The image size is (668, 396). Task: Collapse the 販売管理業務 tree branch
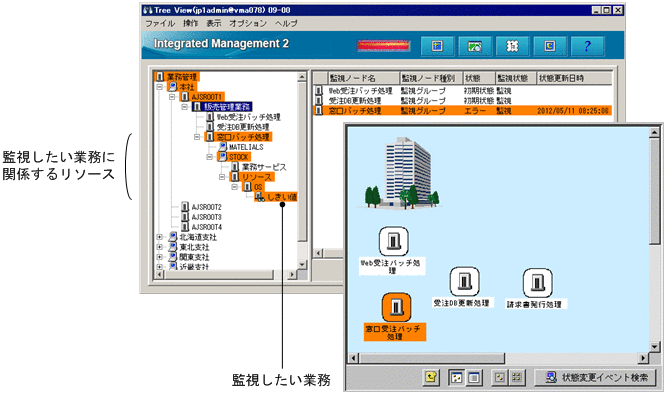tap(185, 107)
